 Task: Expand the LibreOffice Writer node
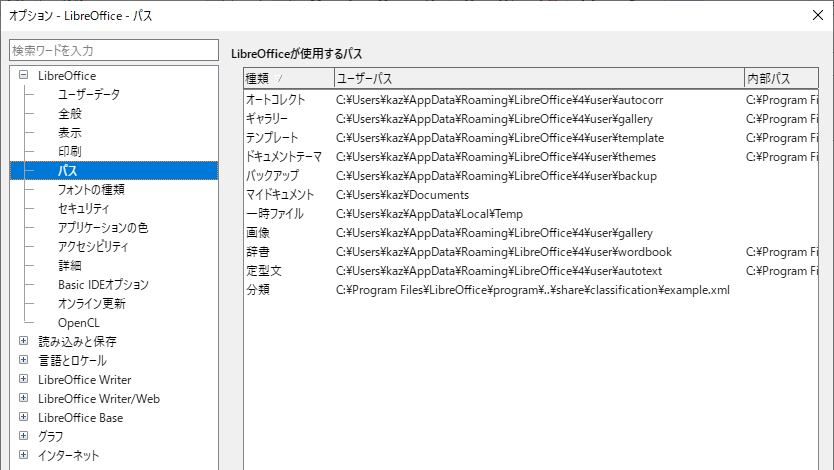23,380
